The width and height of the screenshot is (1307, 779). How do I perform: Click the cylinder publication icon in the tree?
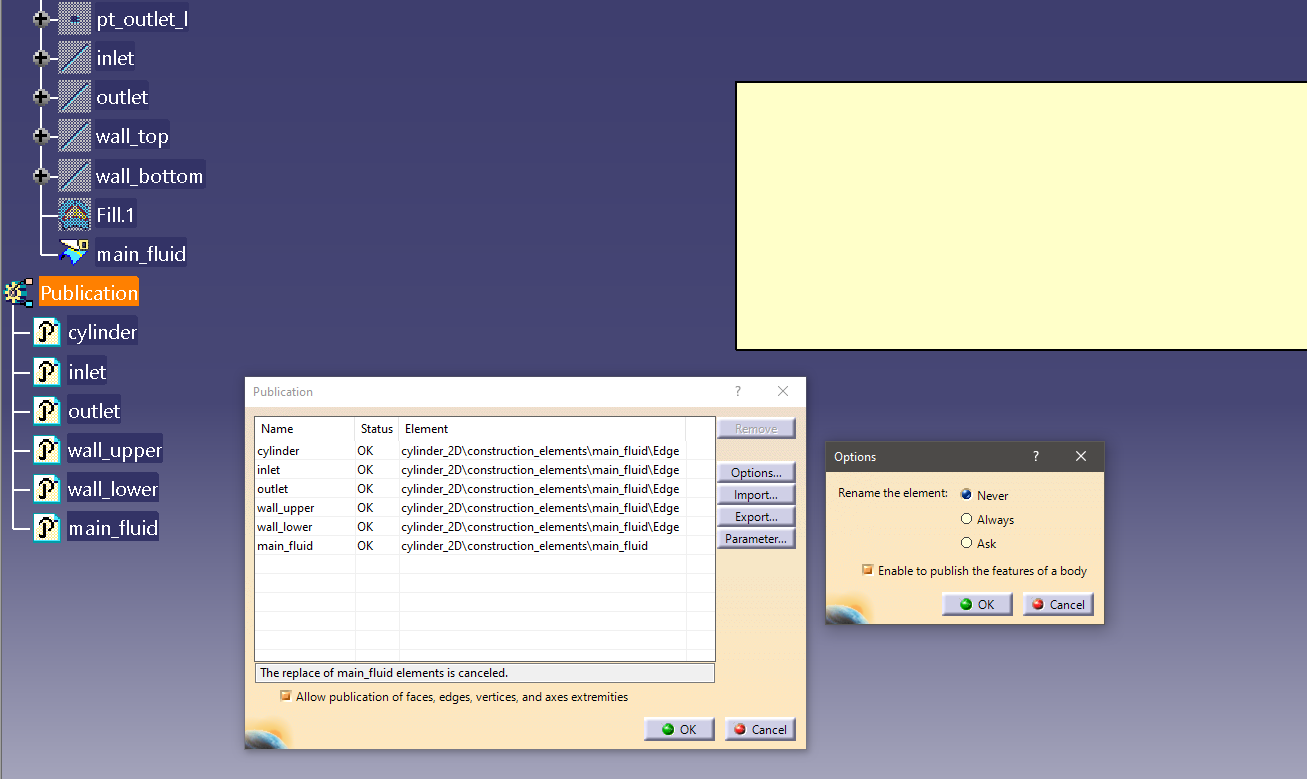click(x=47, y=332)
